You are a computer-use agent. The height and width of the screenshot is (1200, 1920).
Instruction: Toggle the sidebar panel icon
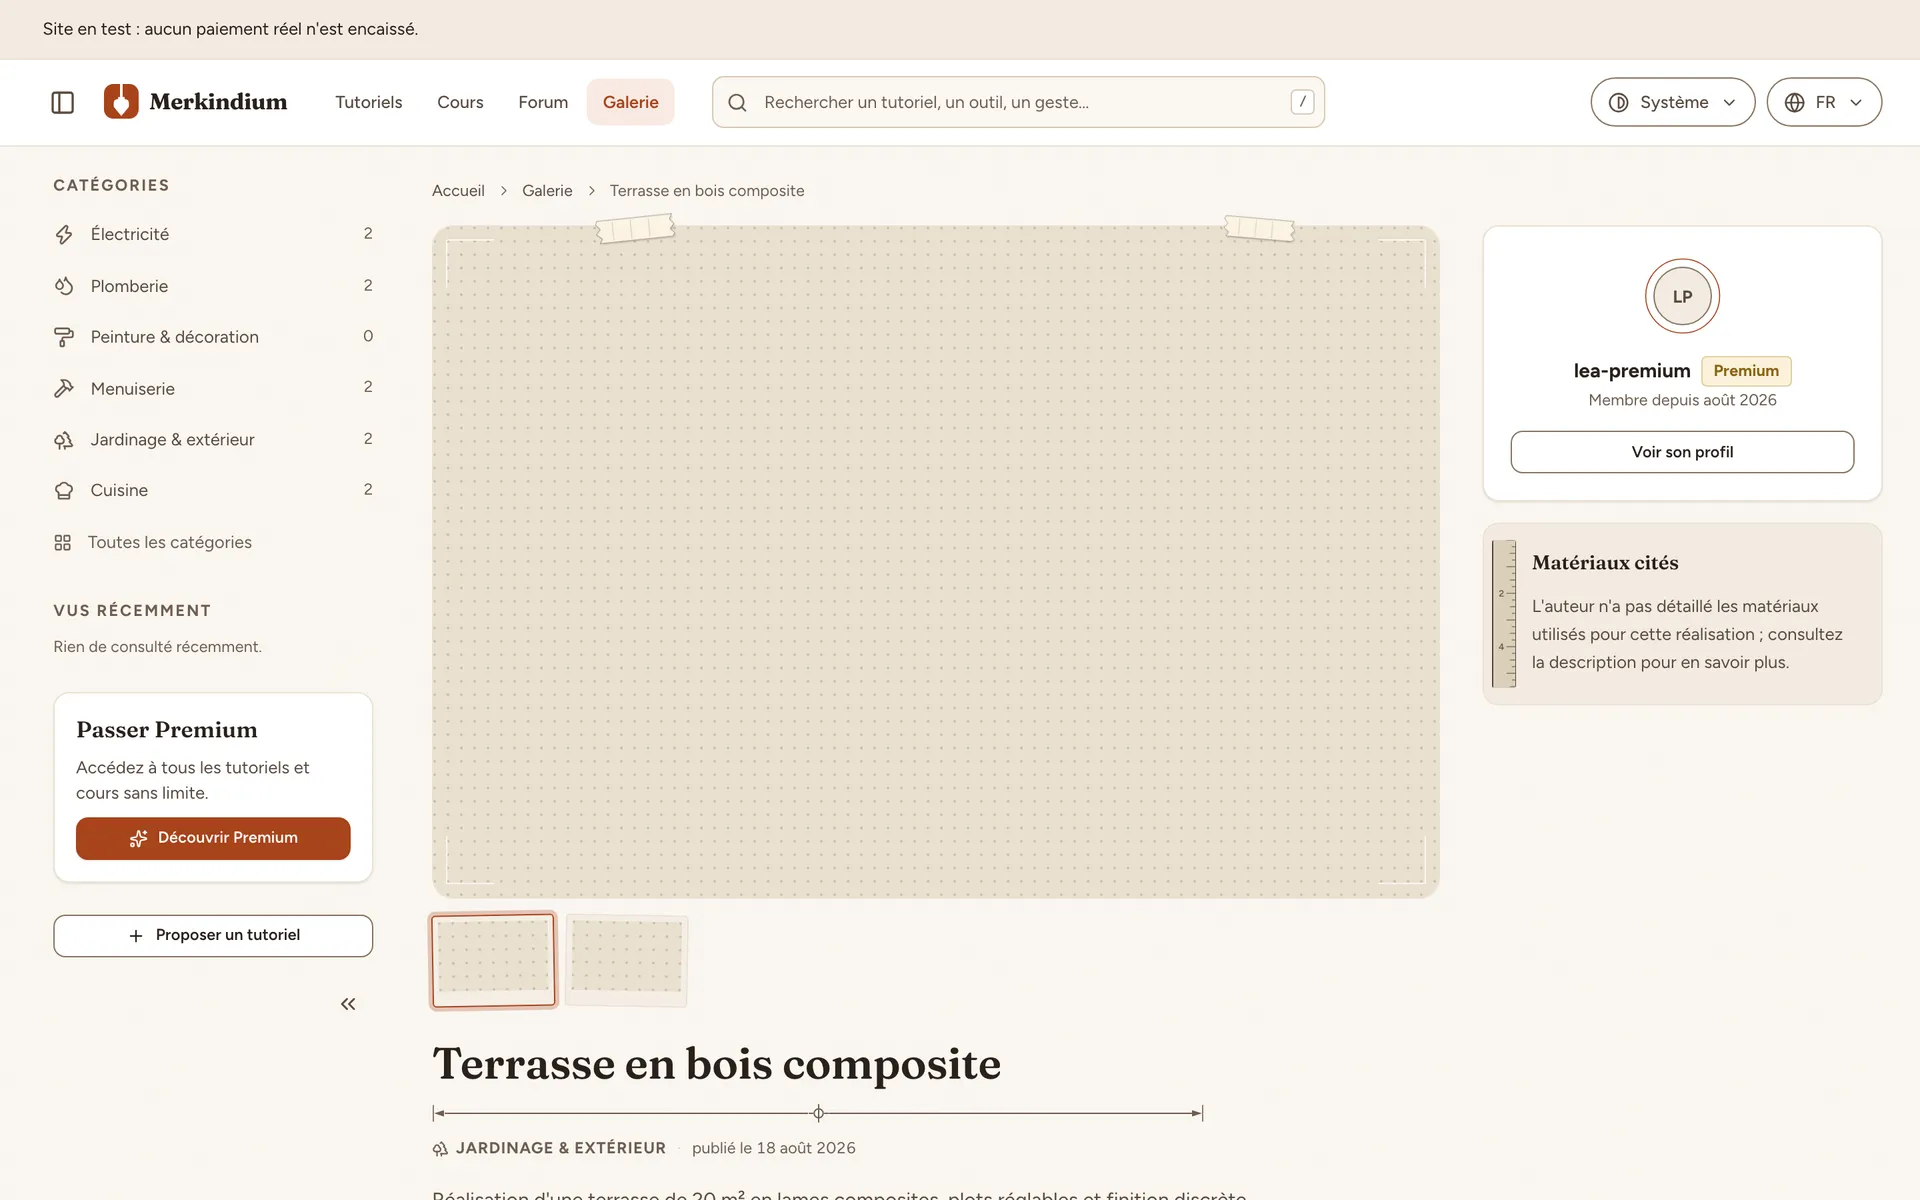click(62, 102)
